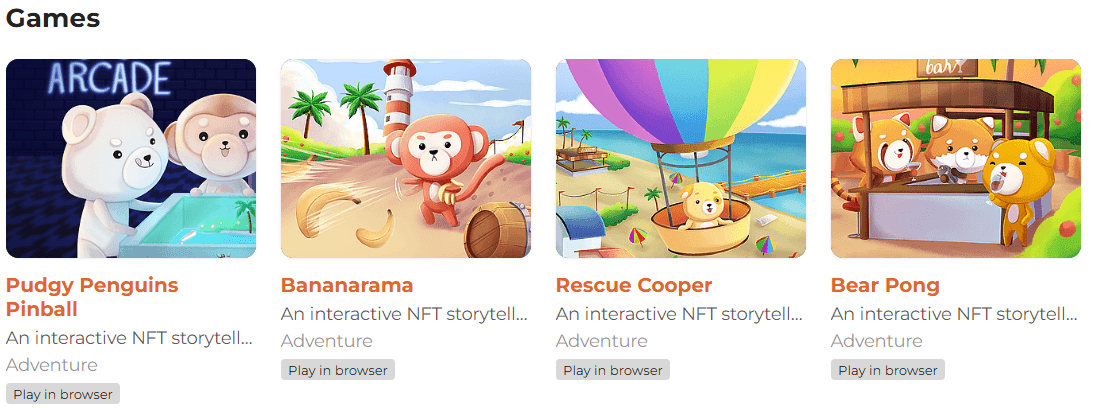Image resolution: width=1096 pixels, height=408 pixels.
Task: Visit the Bear Pong title link
Action: point(885,286)
